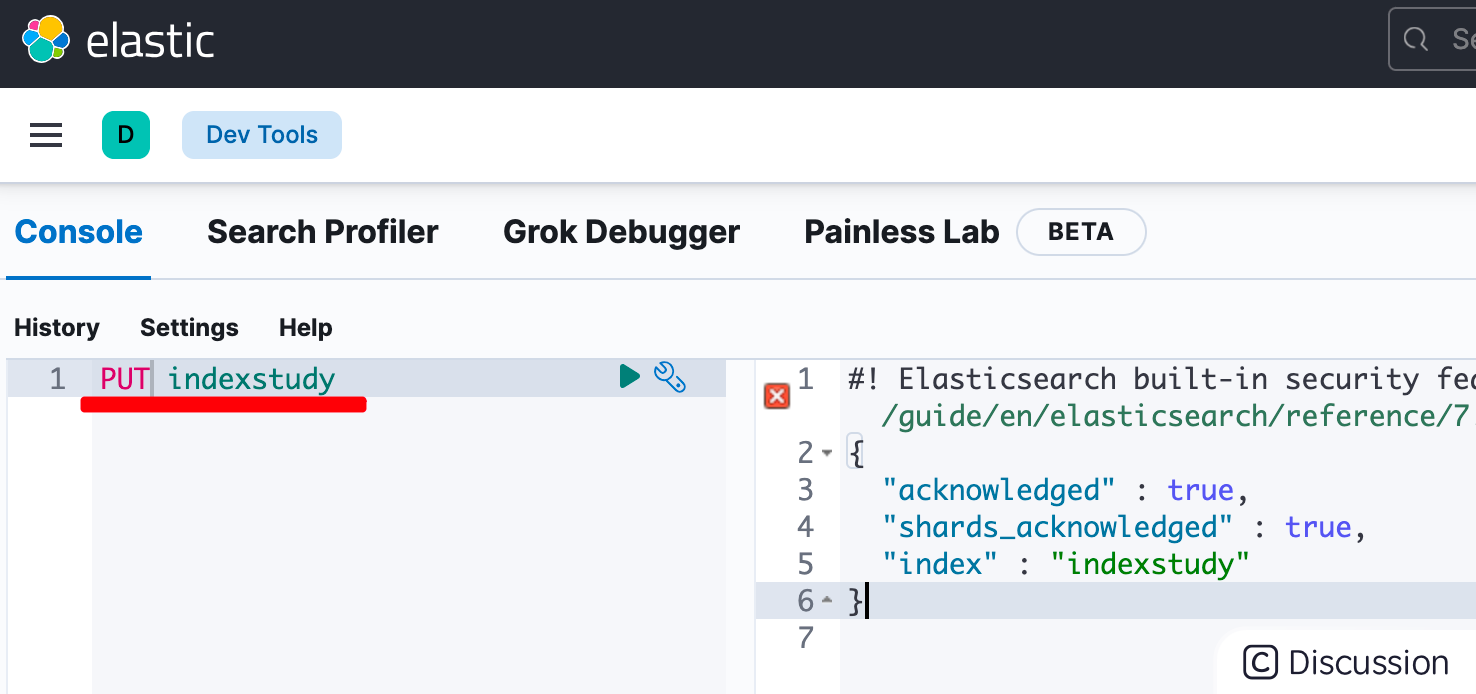Click the Dev Tools breadcrumb
The height and width of the screenshot is (694, 1476).
pyautogui.click(x=262, y=135)
